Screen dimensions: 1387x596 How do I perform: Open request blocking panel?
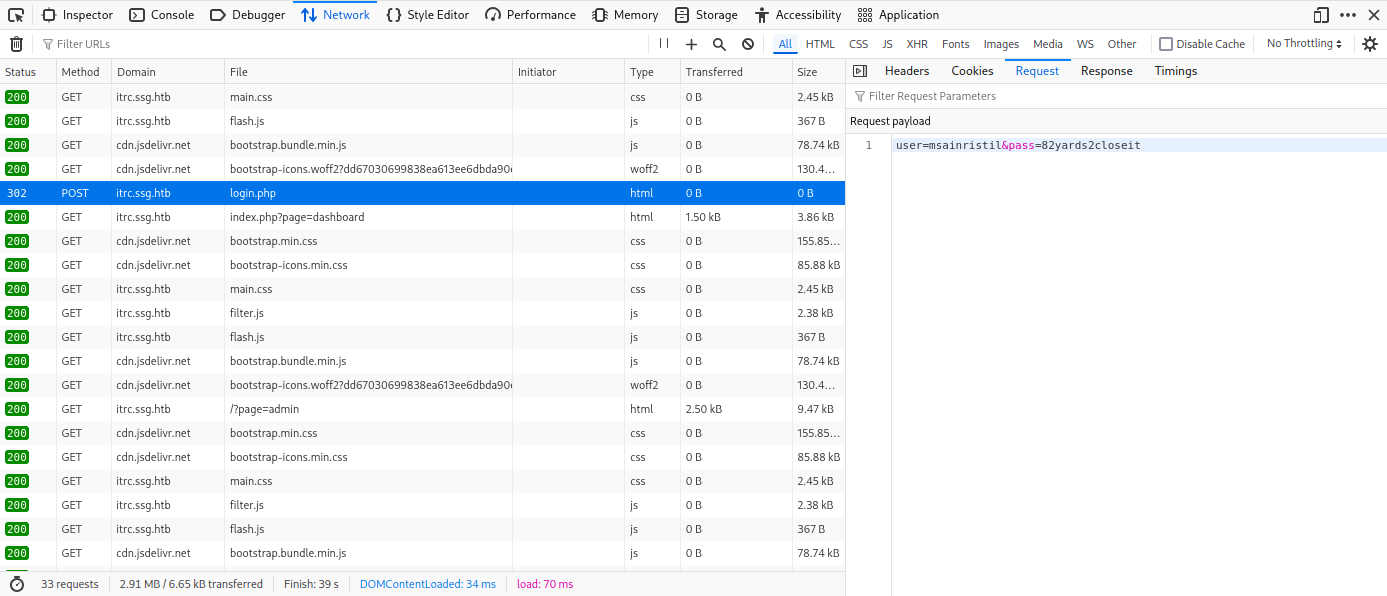pos(747,44)
